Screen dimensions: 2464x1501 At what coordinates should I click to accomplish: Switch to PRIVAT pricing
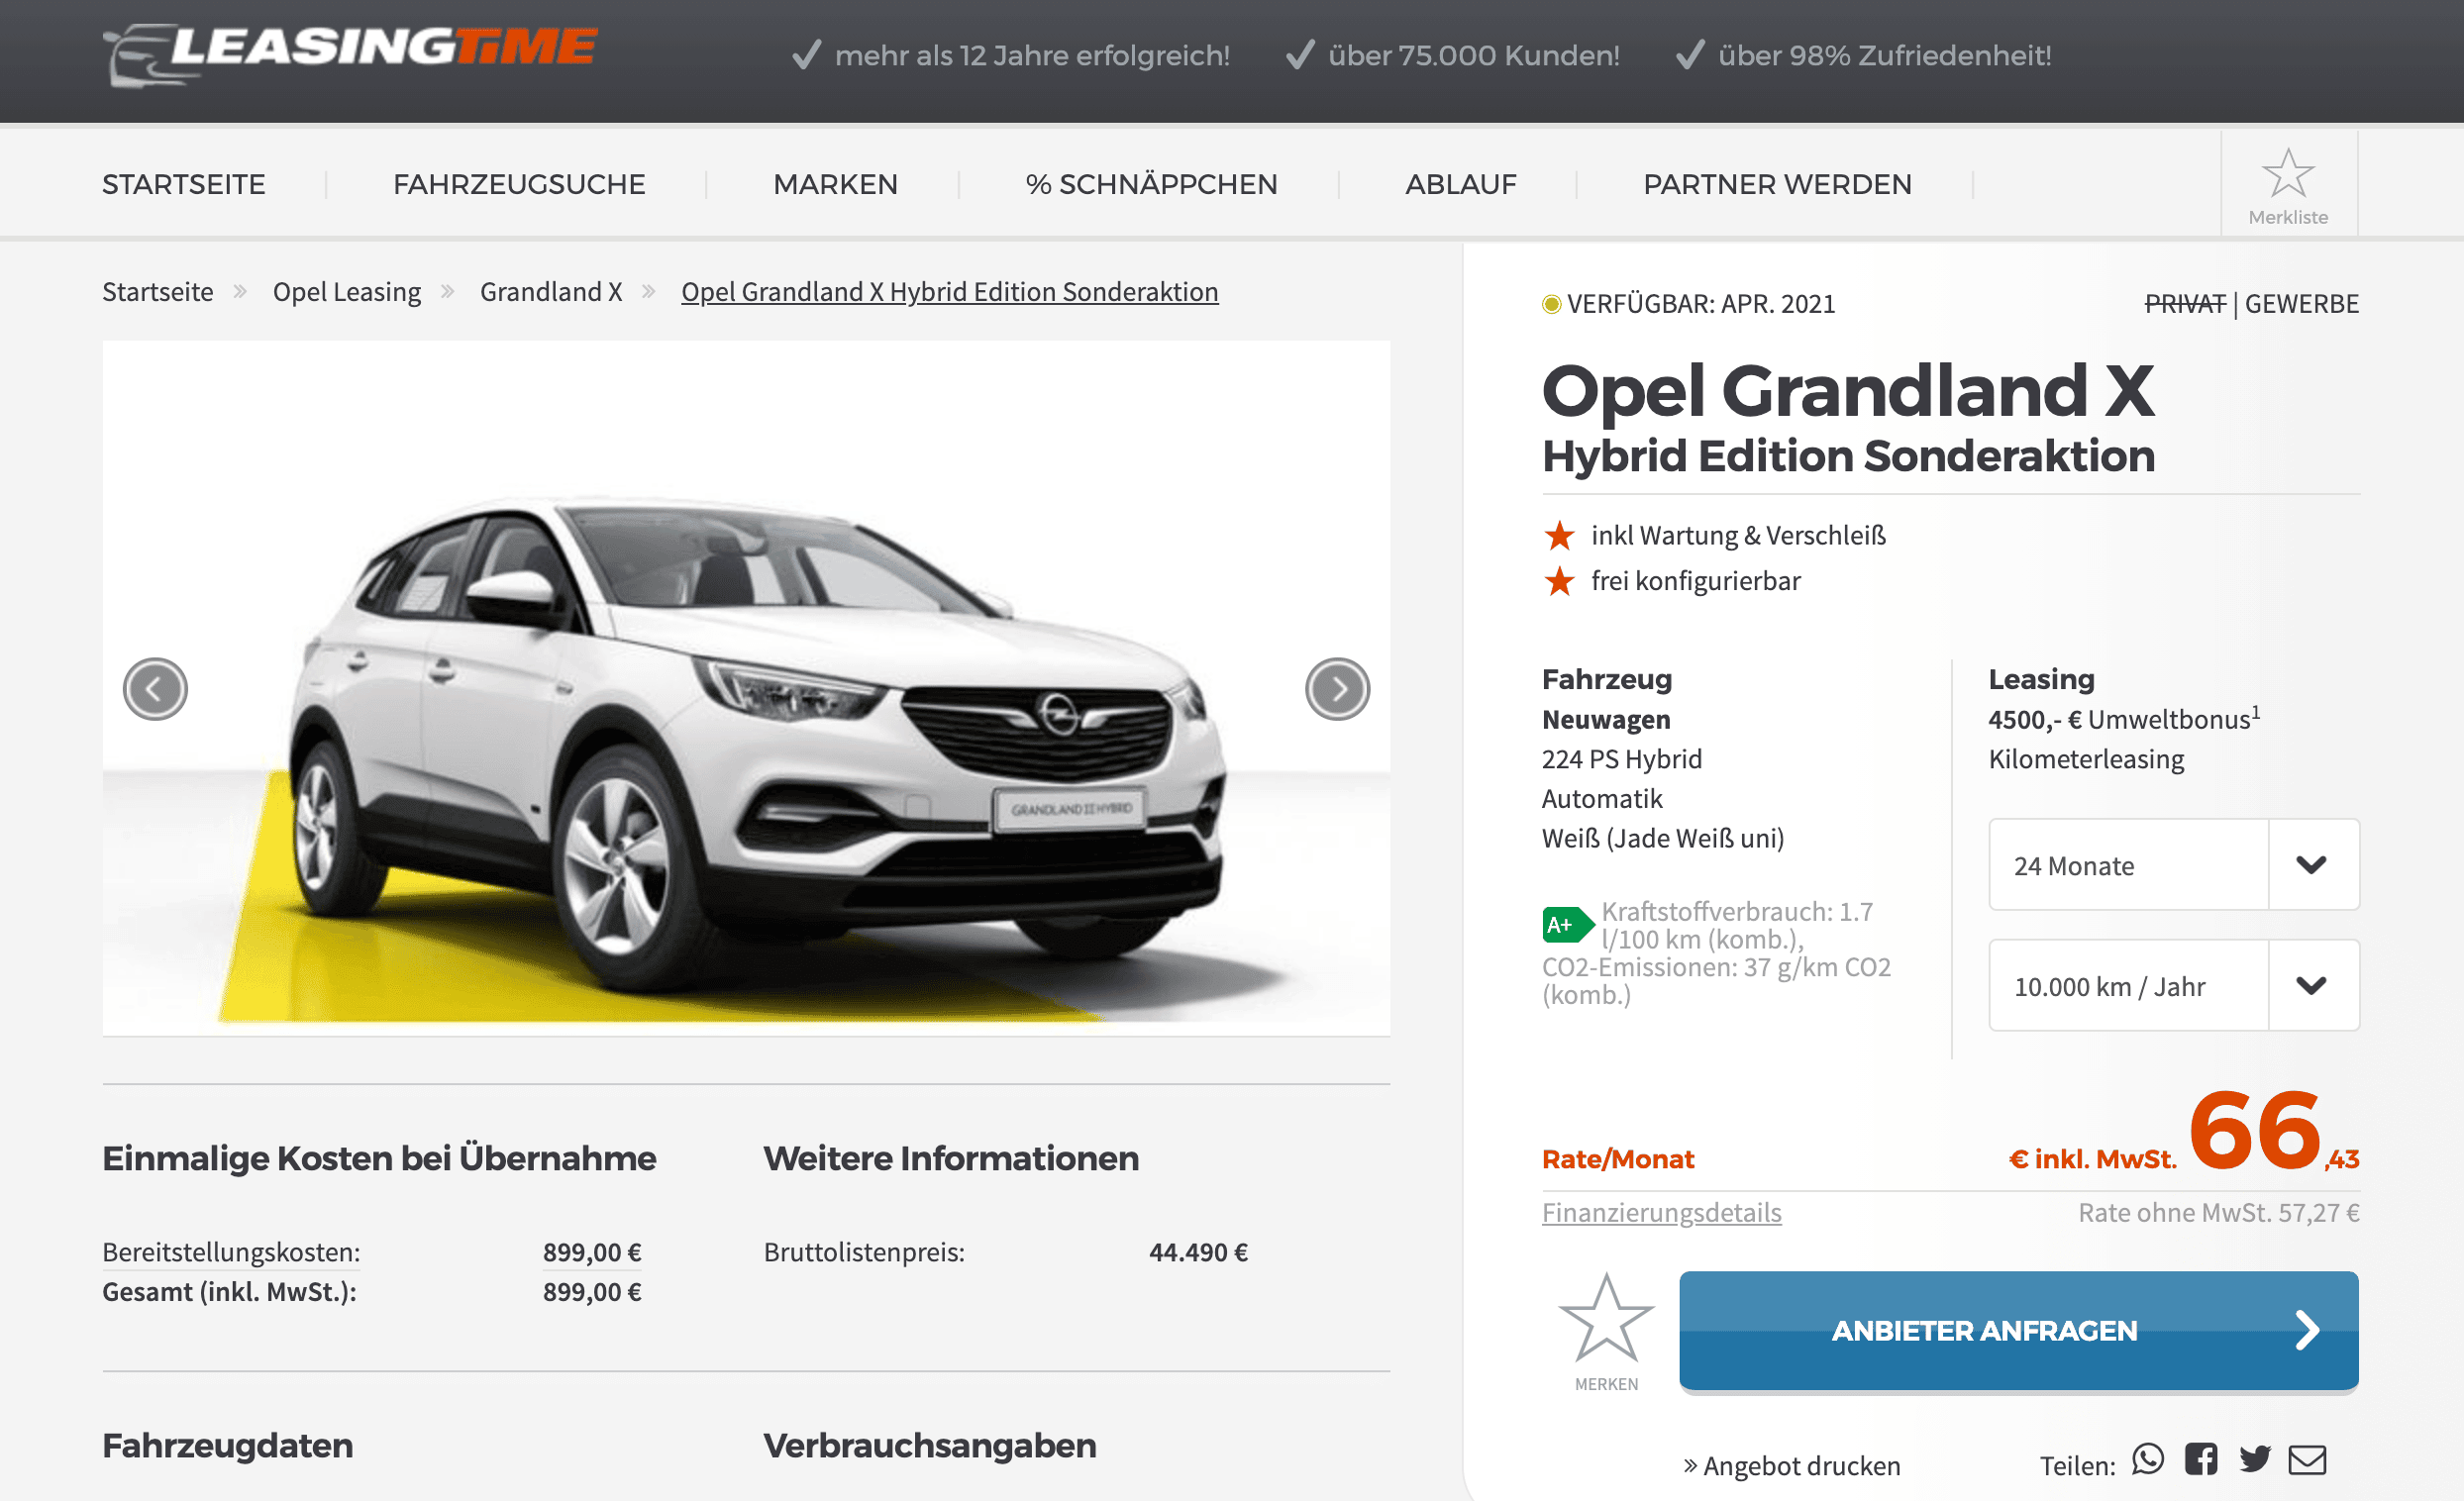tap(2185, 304)
